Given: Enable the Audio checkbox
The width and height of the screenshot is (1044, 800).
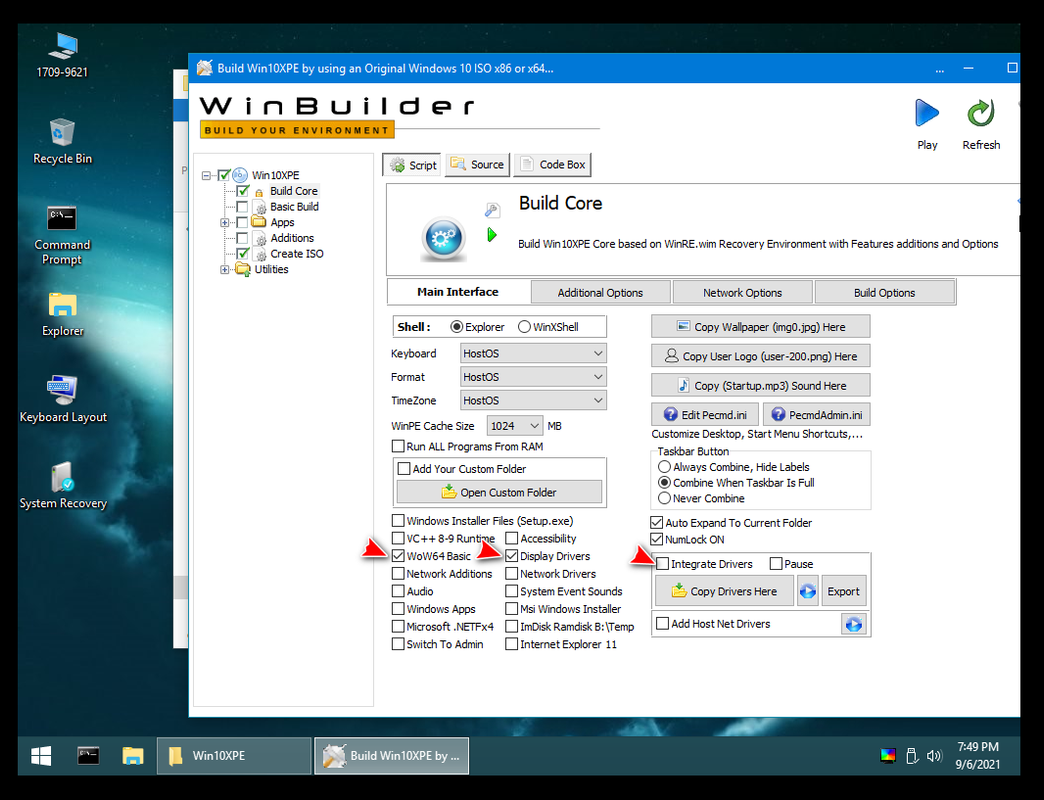Looking at the screenshot, I should (398, 591).
